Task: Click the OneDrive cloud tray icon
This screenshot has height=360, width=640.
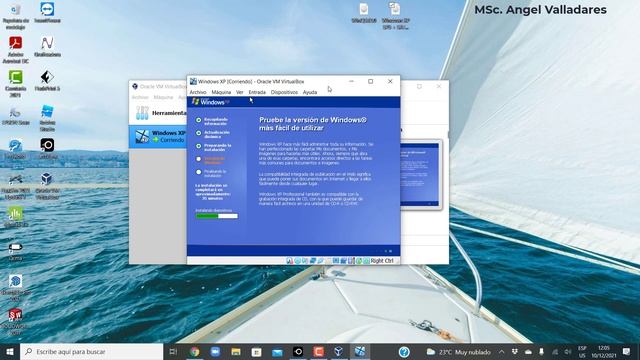Action: 528,352
